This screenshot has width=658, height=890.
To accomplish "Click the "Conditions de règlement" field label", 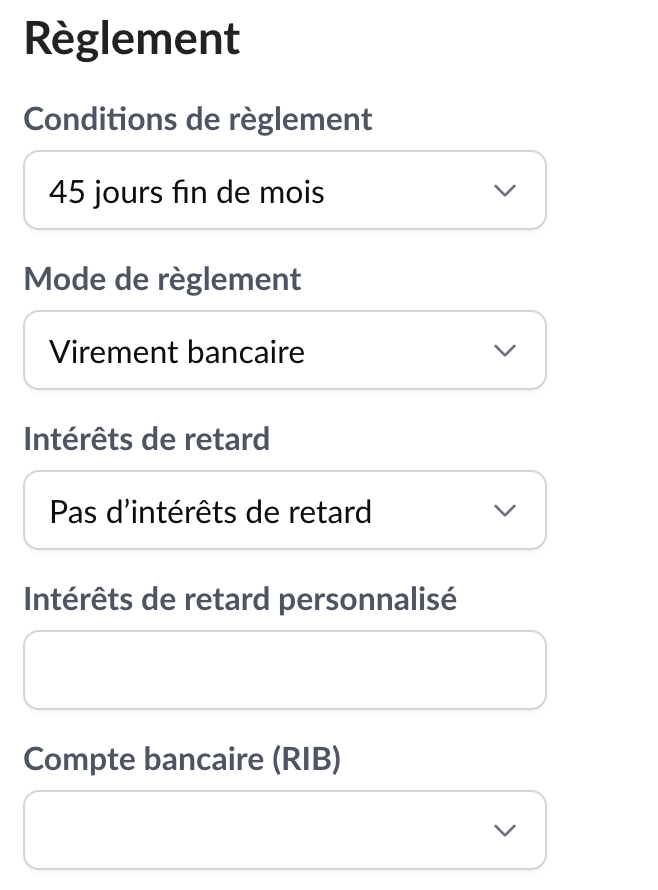I will (198, 119).
